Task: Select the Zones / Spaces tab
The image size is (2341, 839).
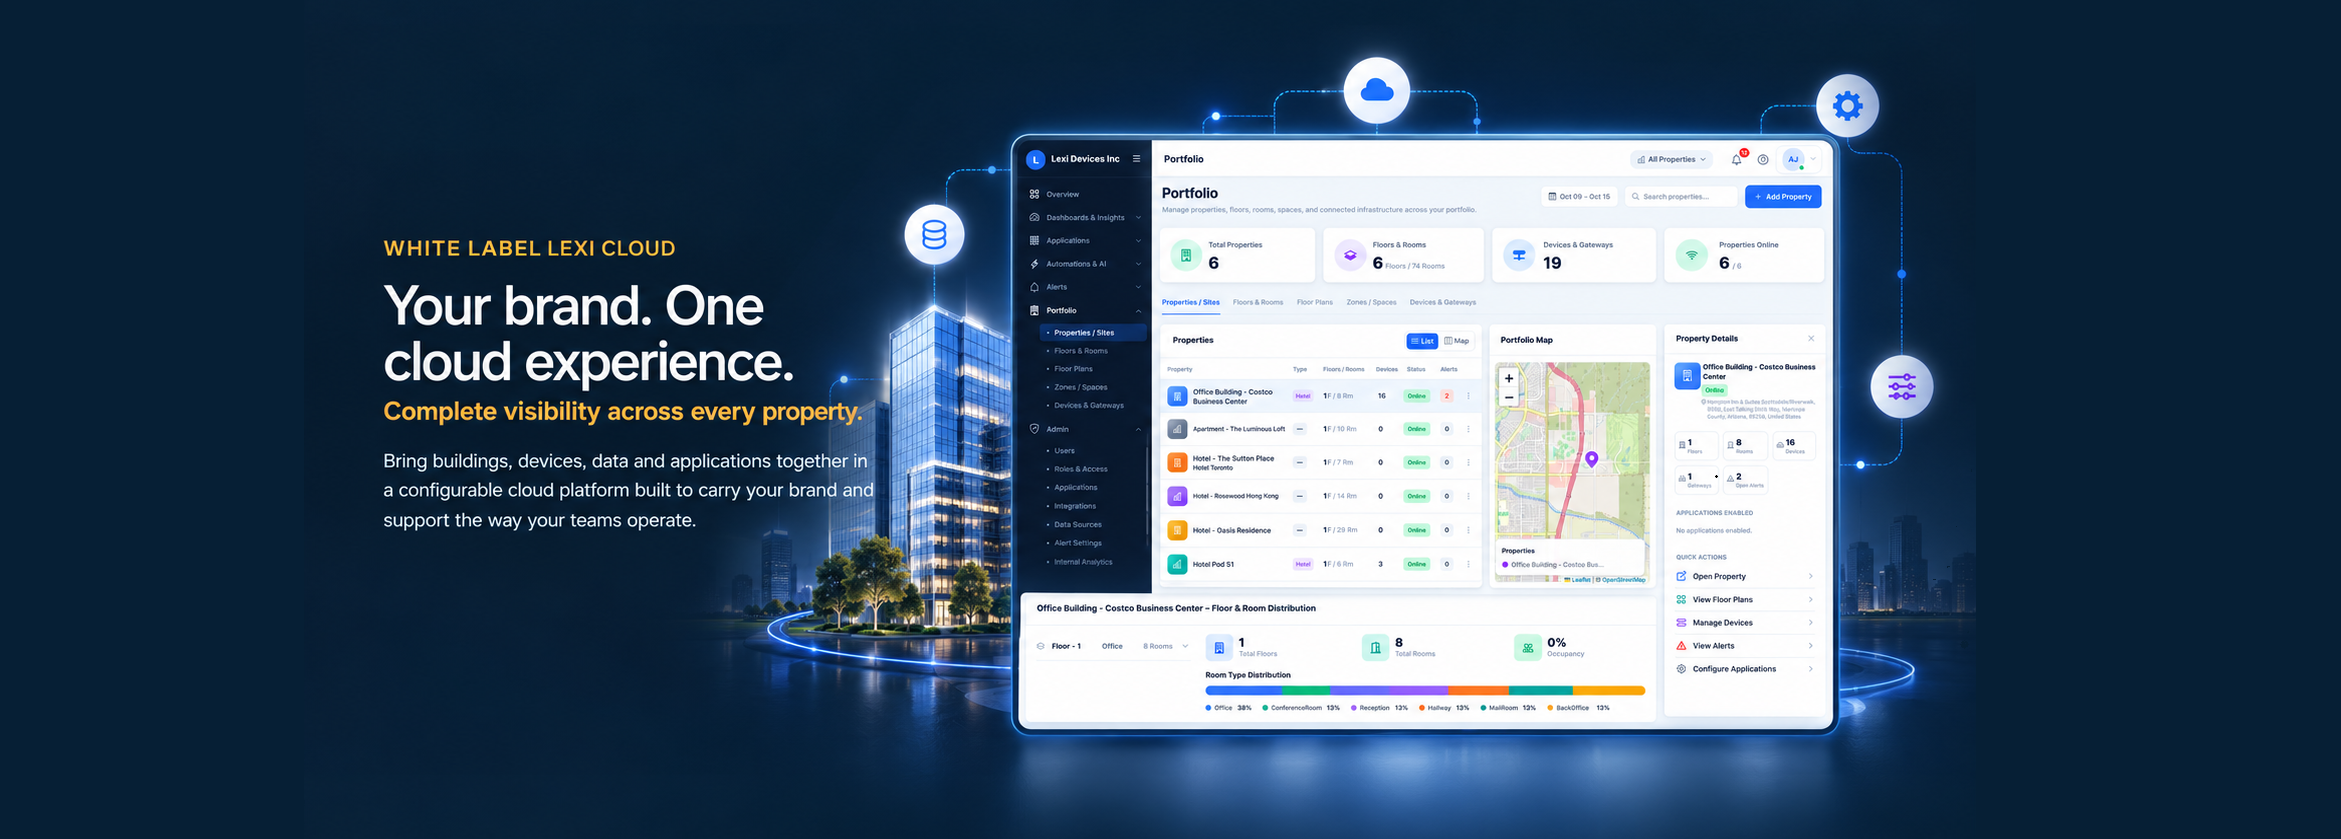Action: tap(1371, 302)
